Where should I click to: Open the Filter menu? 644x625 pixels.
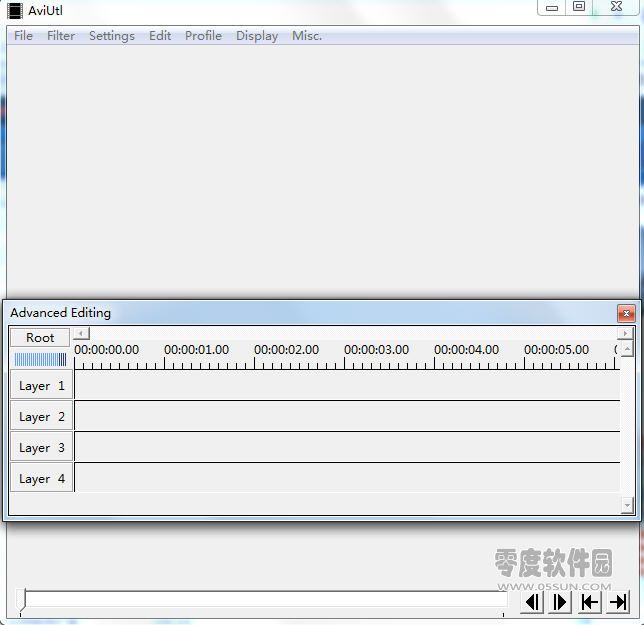61,36
